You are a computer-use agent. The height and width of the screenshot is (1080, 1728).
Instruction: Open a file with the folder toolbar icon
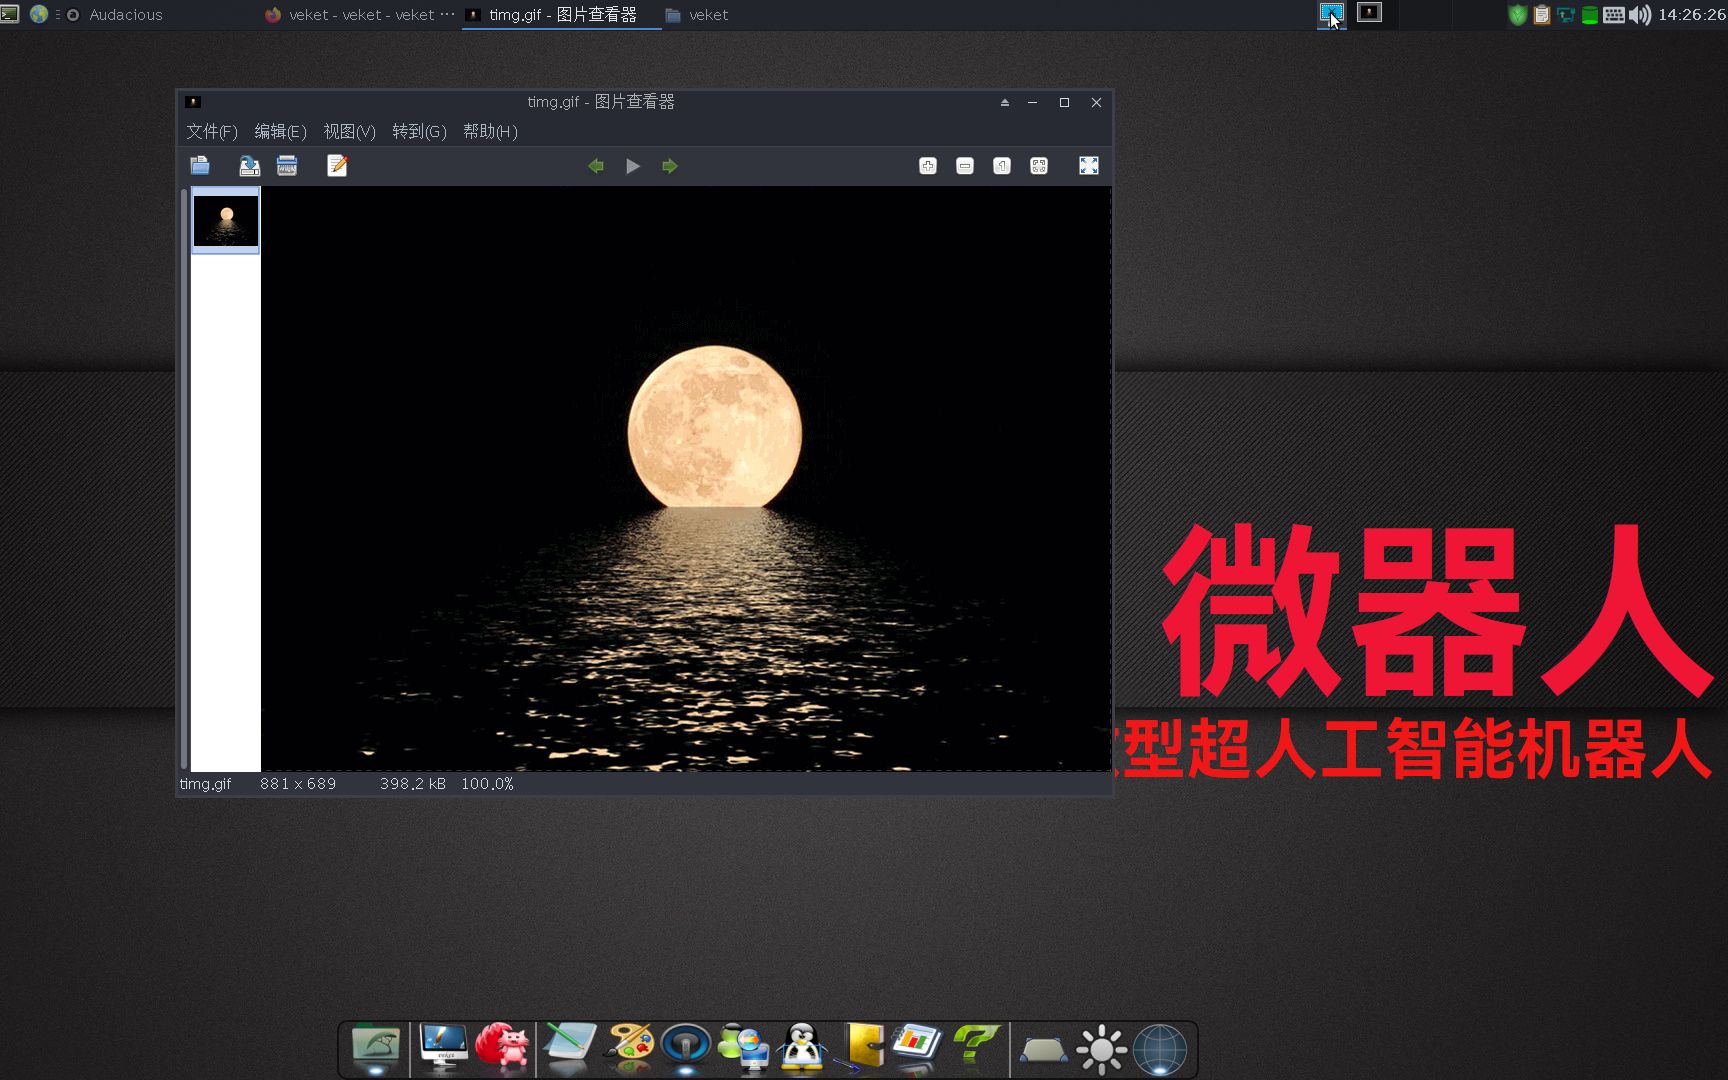coord(200,166)
